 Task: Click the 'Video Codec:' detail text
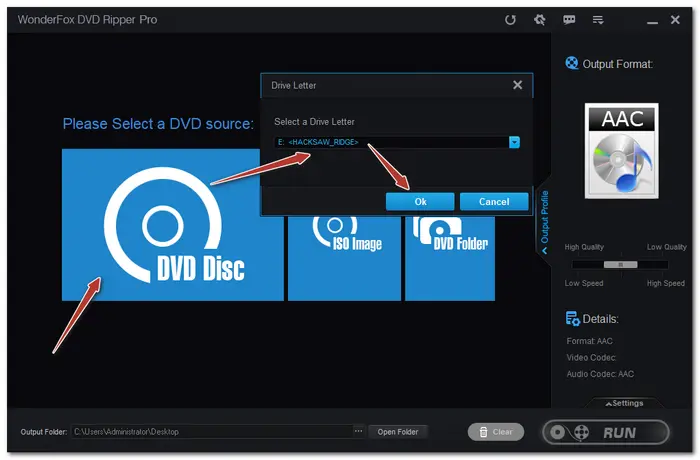(x=591, y=358)
